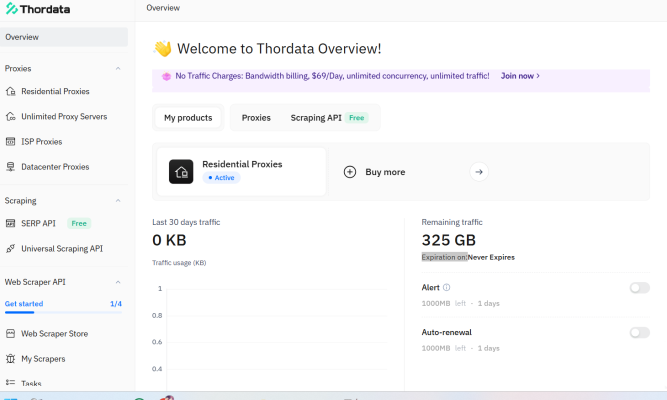Collapse the Web Scraper API section chevron
This screenshot has width=667, height=400.
pos(118,282)
